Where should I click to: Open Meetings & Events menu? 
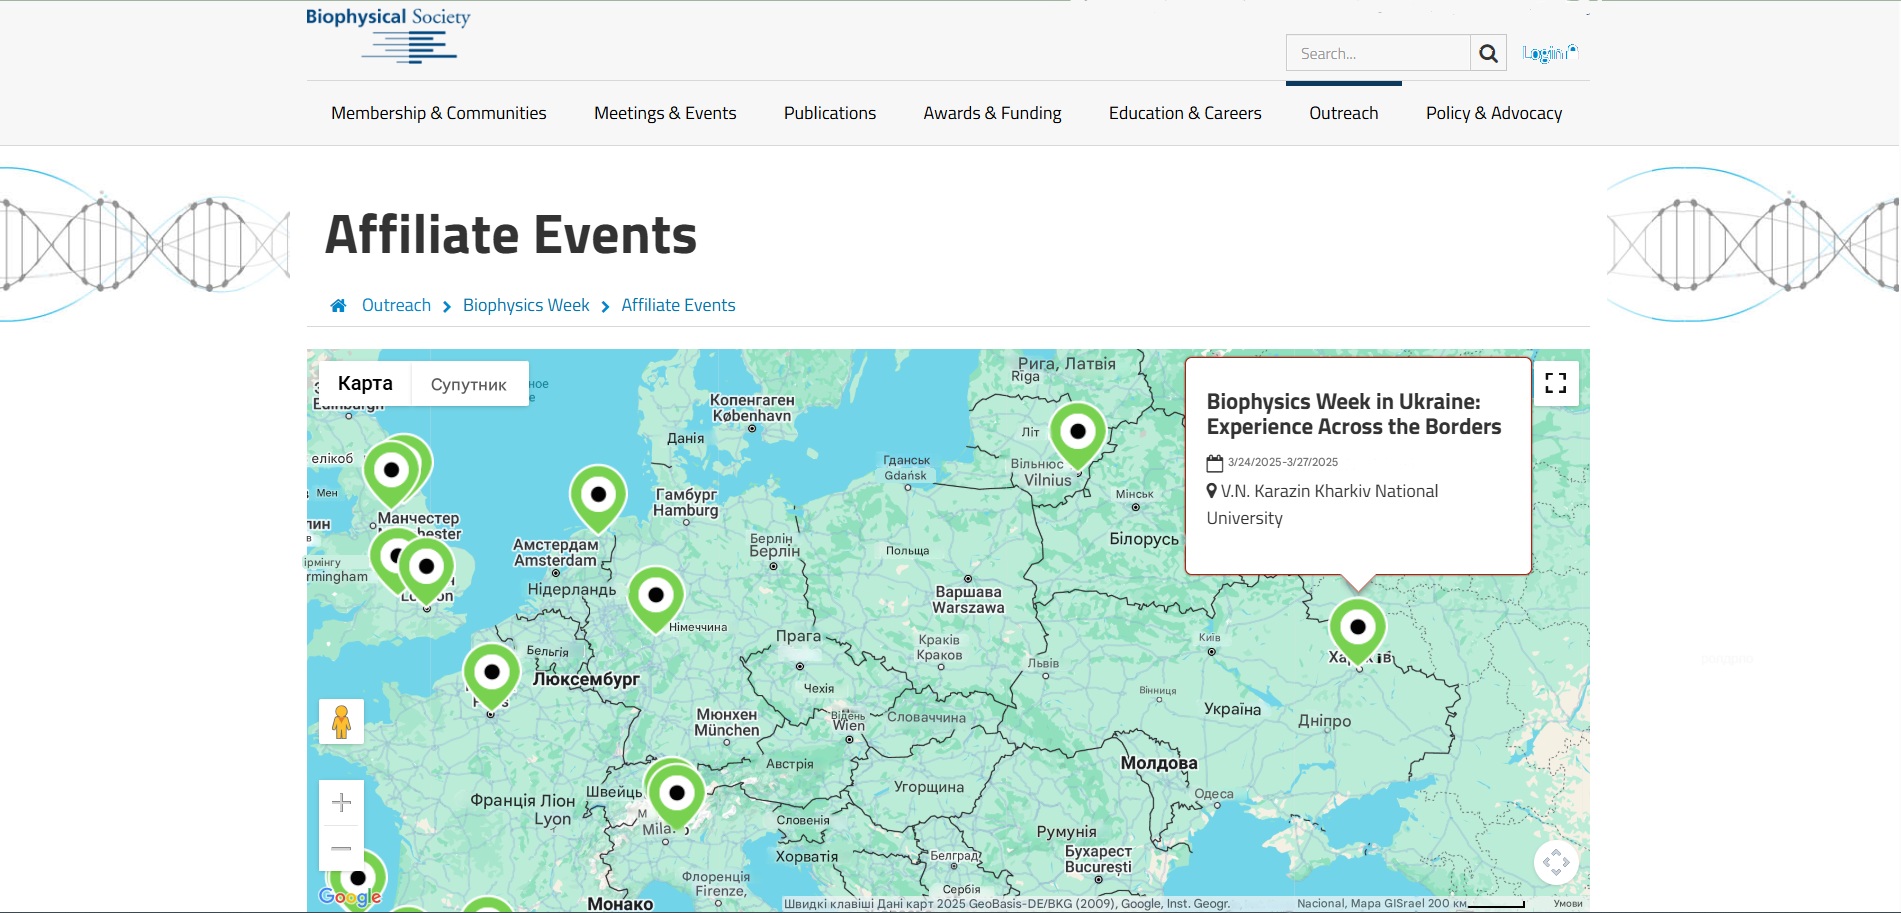[665, 113]
